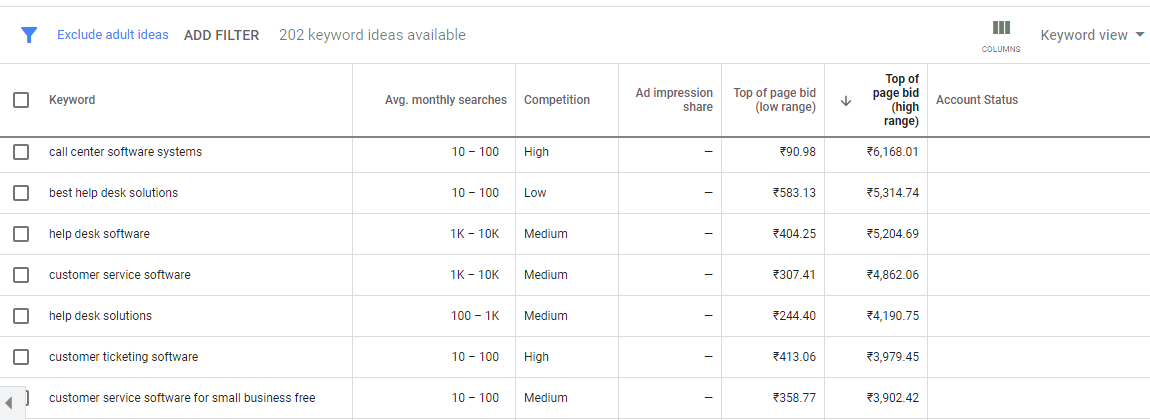
Task: Select the 'customer service software' keyword text
Action: point(120,275)
